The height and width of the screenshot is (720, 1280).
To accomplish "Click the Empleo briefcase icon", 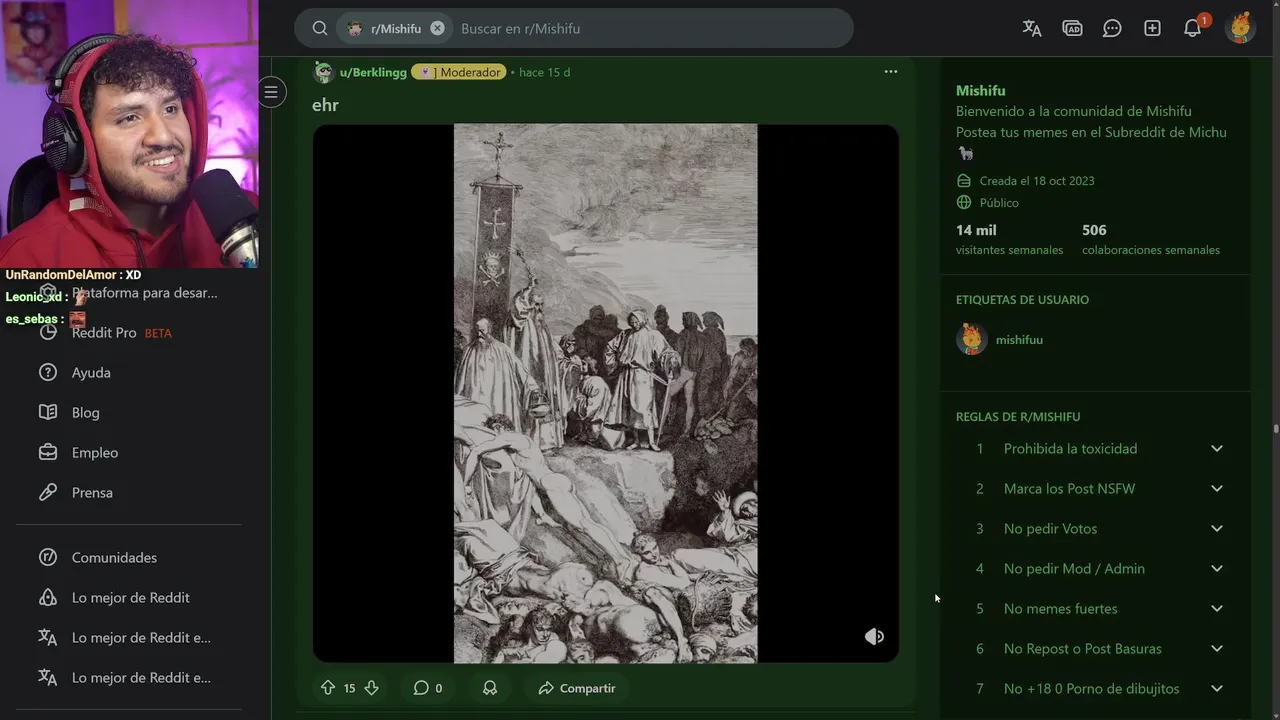I will point(47,452).
